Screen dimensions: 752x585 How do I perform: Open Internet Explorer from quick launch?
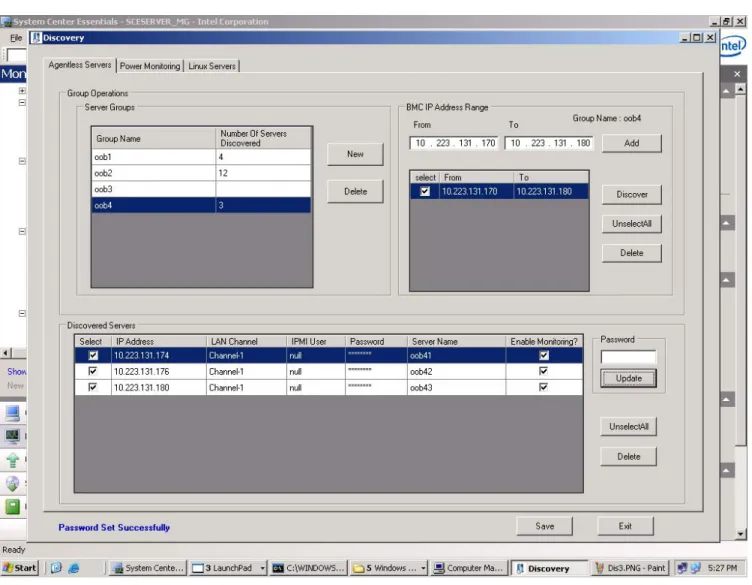(73, 568)
